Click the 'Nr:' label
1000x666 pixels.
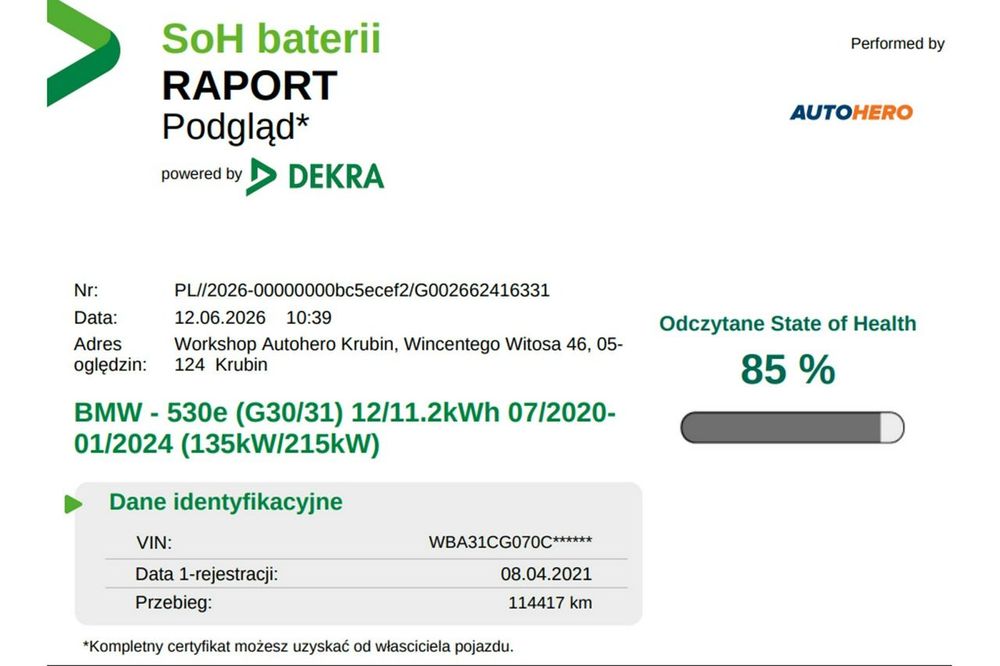tap(86, 290)
